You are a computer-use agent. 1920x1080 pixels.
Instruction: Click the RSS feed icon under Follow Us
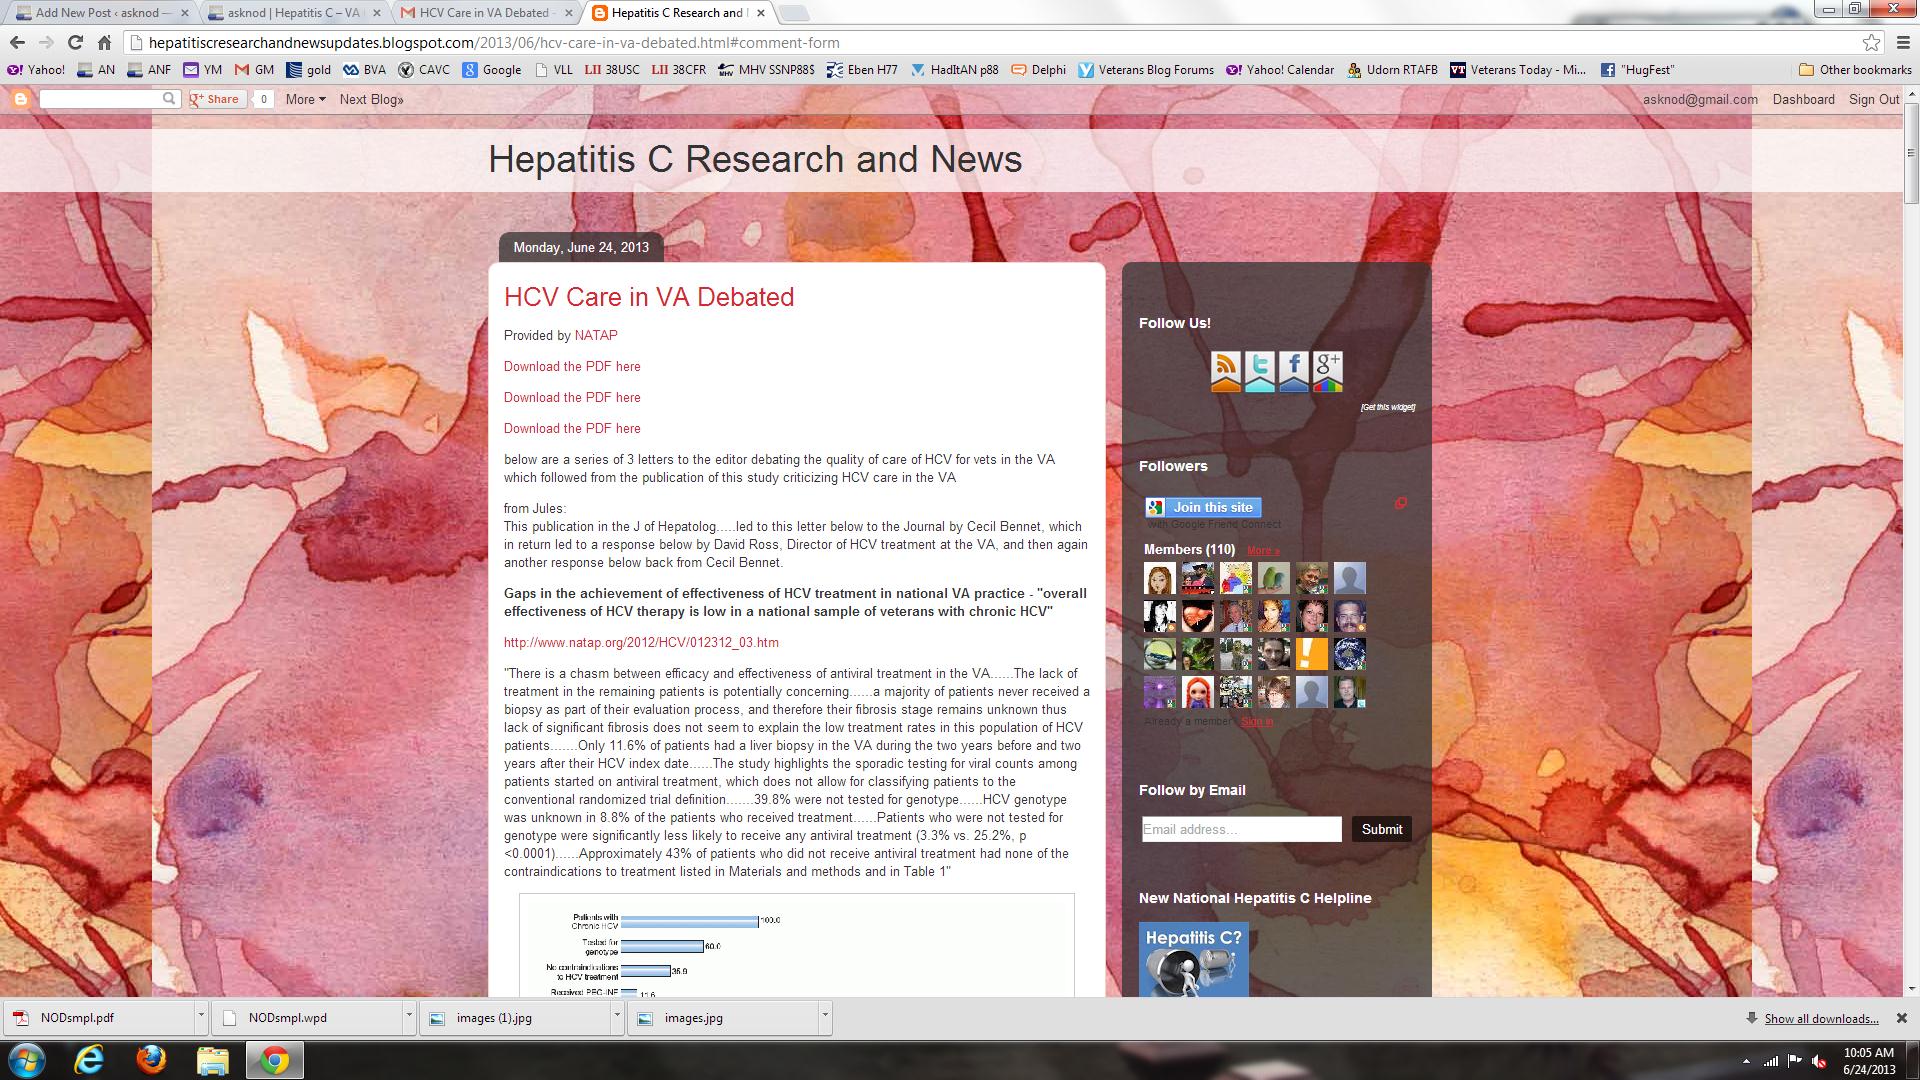[1226, 370]
